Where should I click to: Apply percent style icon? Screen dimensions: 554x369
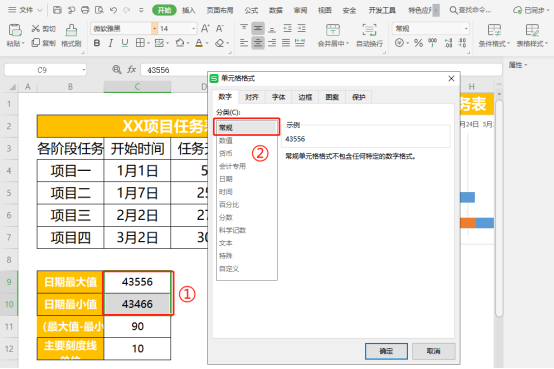[418, 43]
